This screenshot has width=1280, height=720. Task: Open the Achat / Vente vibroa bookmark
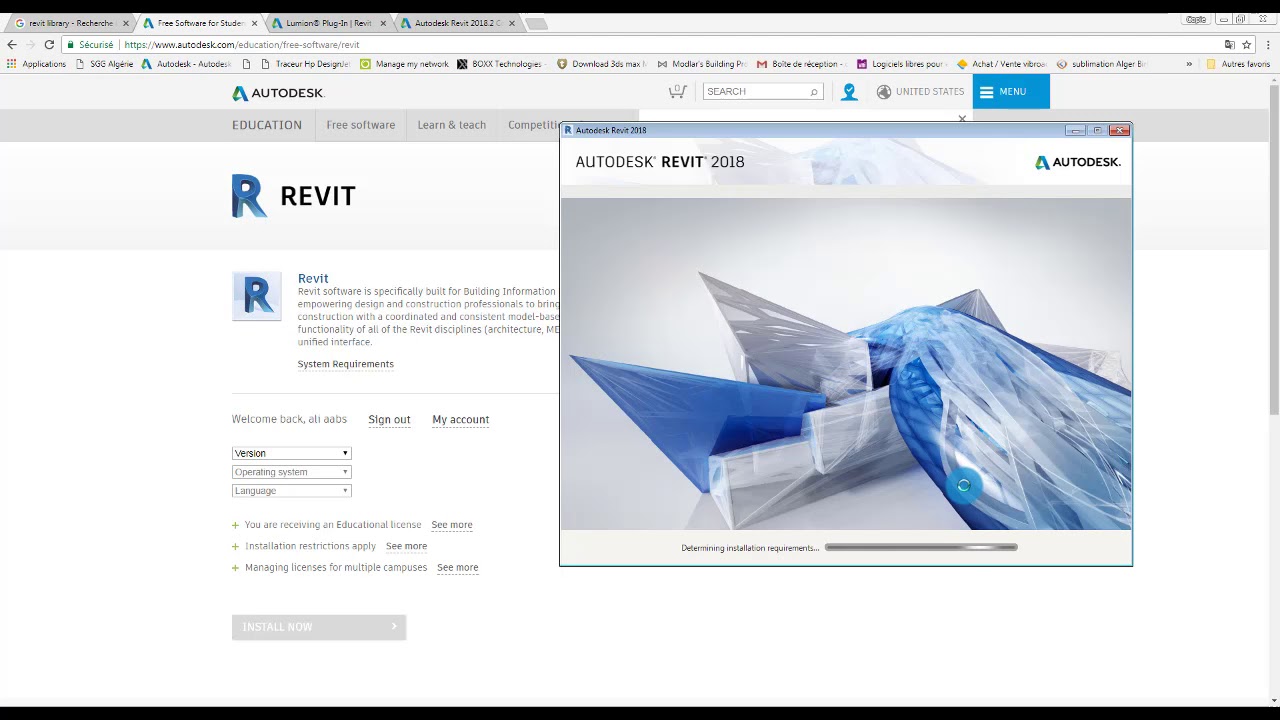(x=1001, y=64)
